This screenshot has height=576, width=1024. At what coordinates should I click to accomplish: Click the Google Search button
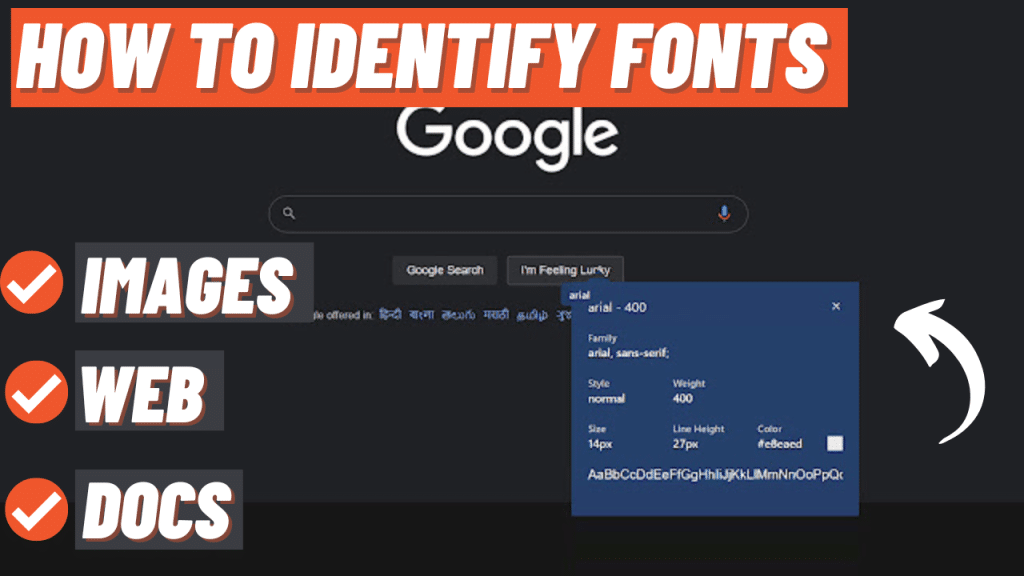444,270
